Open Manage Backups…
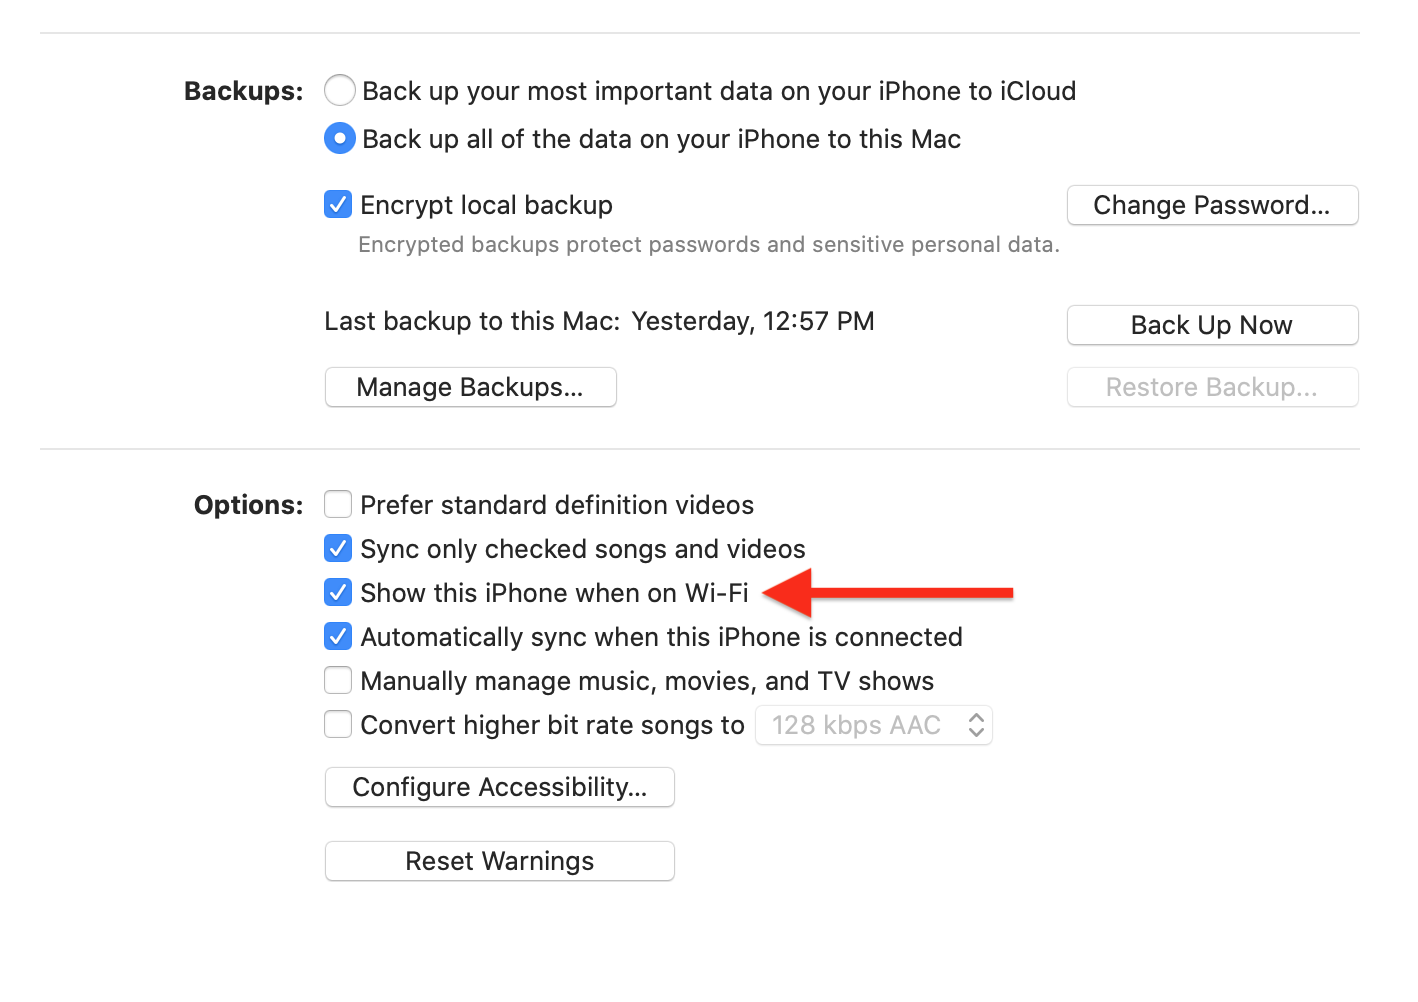This screenshot has width=1418, height=1002. [470, 387]
